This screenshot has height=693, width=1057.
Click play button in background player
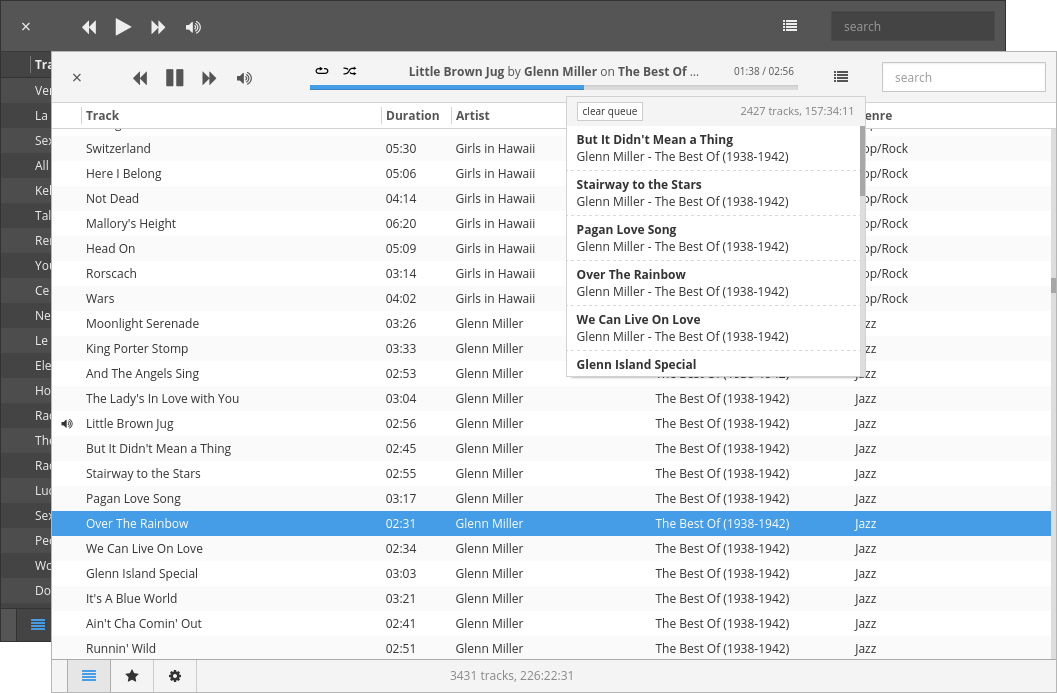123,27
